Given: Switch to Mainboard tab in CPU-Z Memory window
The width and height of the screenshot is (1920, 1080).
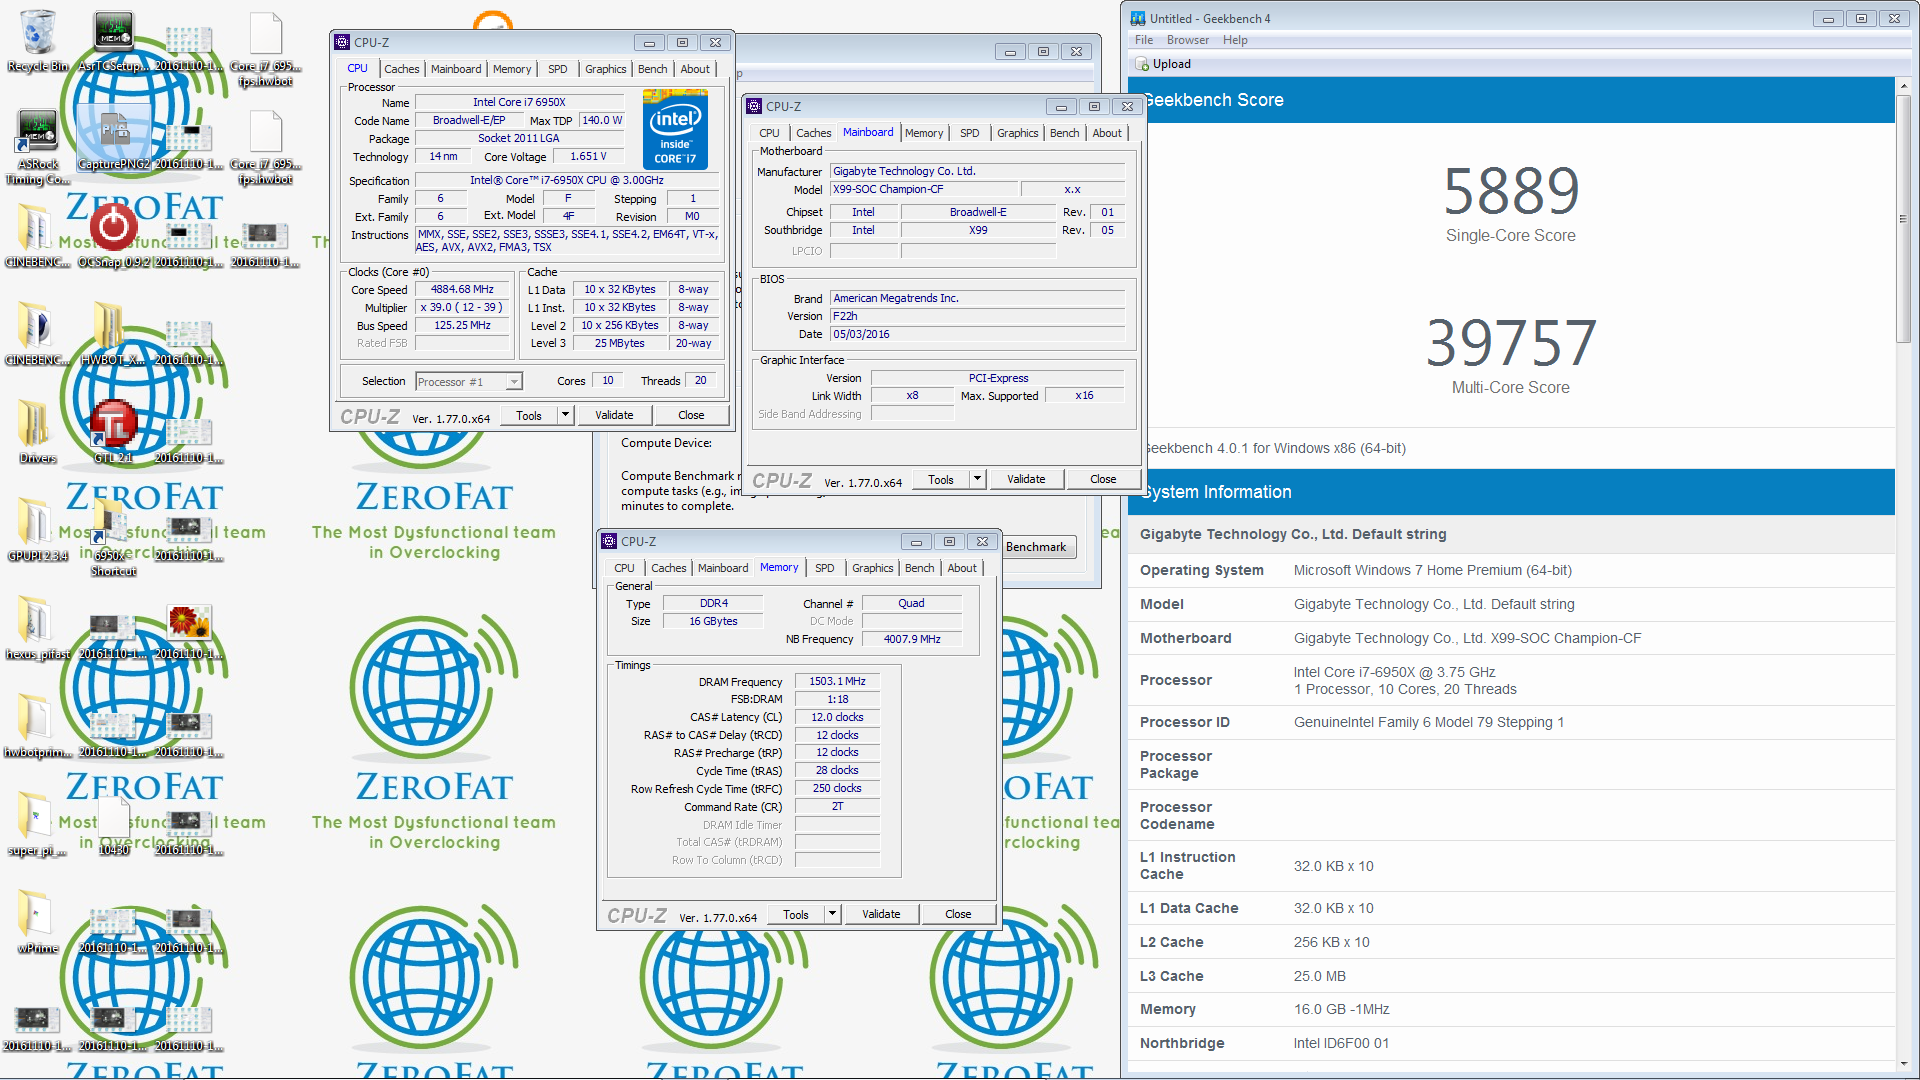Looking at the screenshot, I should (722, 568).
